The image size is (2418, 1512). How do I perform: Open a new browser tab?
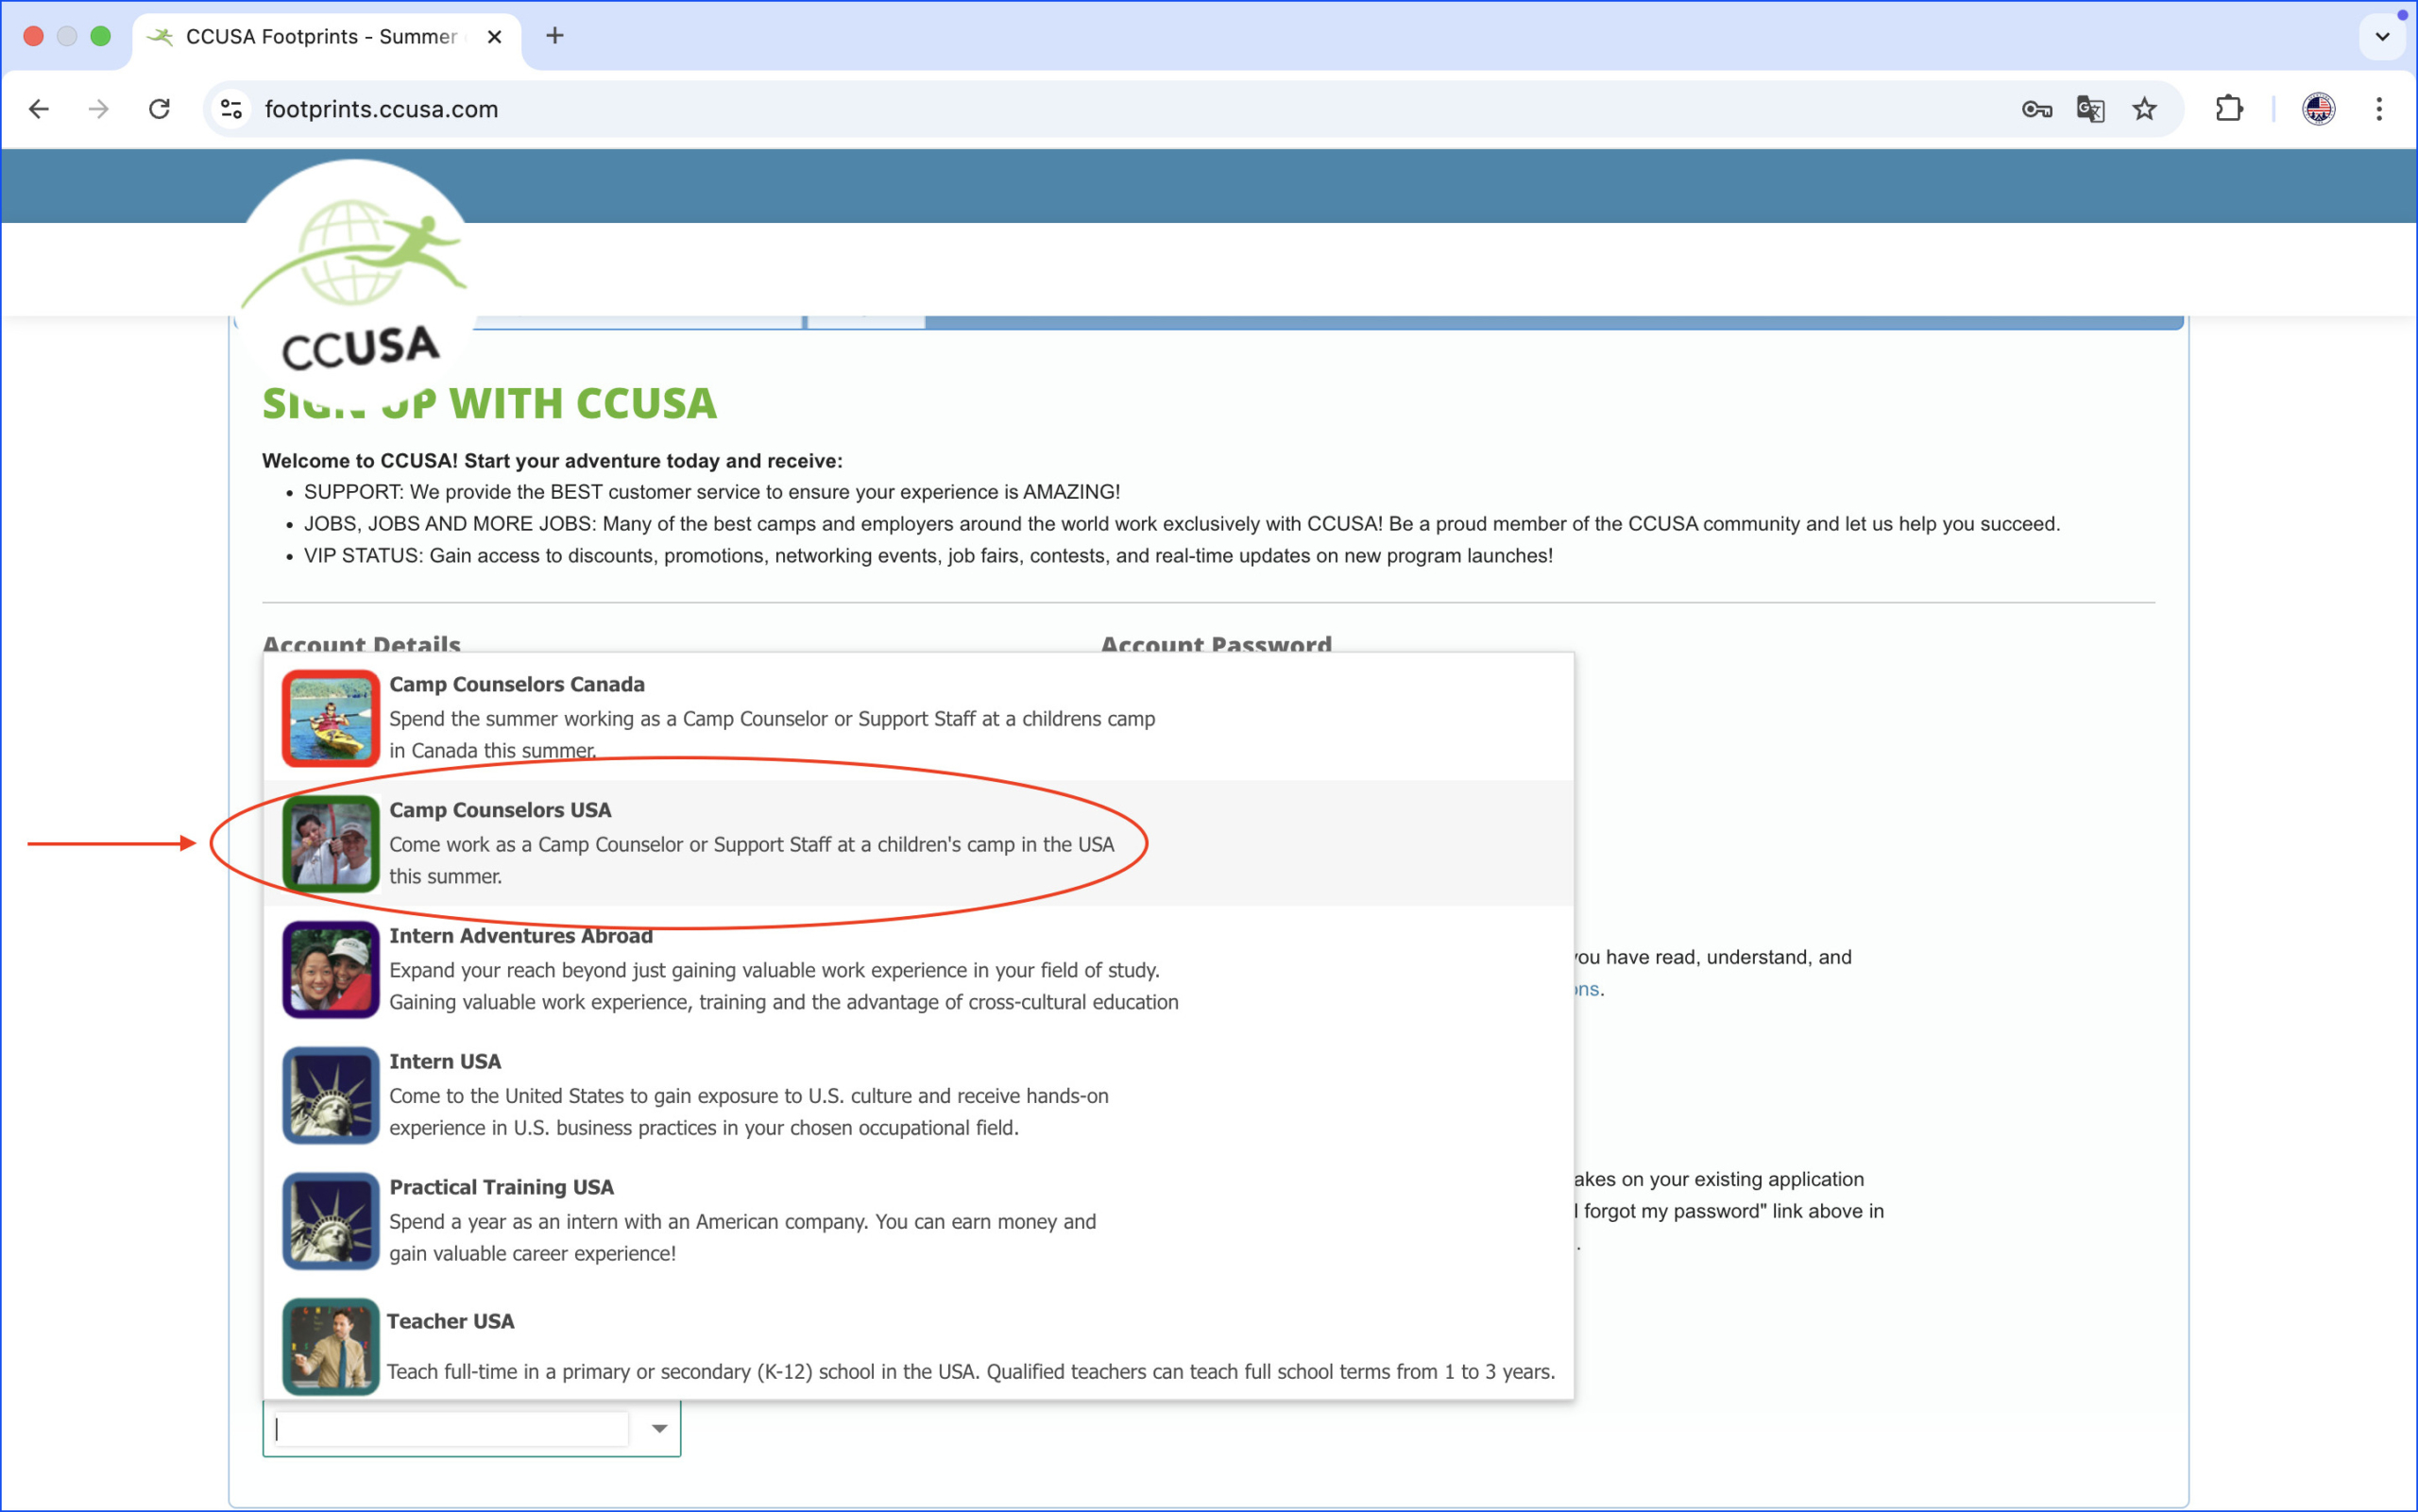tap(555, 36)
